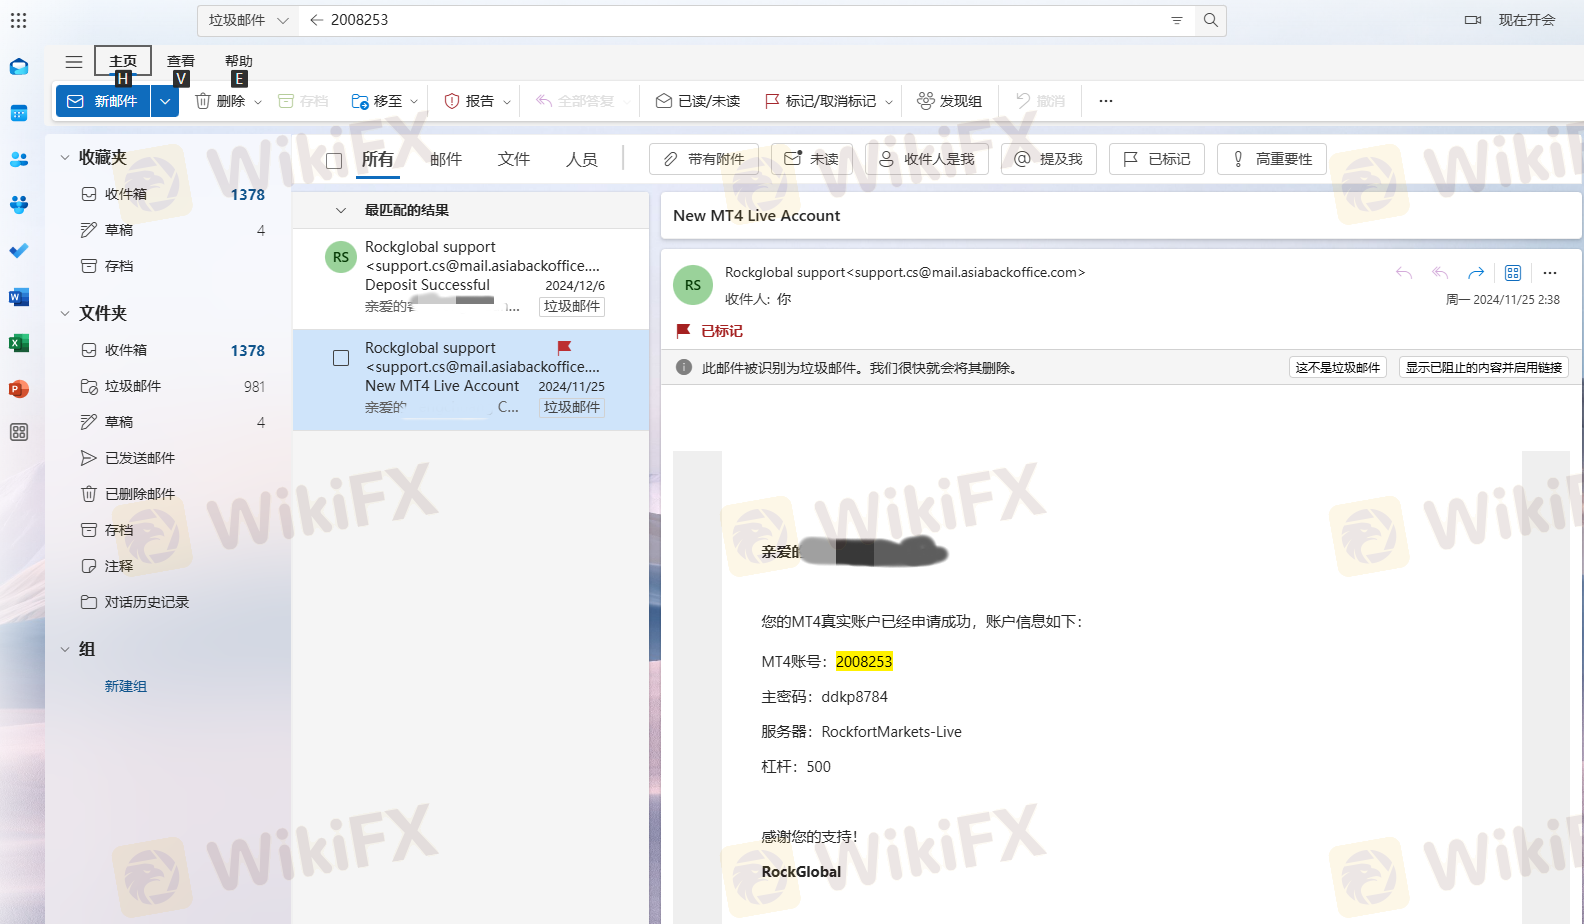Open the Deposit Successful message
This screenshot has width=1584, height=924.
[471, 278]
